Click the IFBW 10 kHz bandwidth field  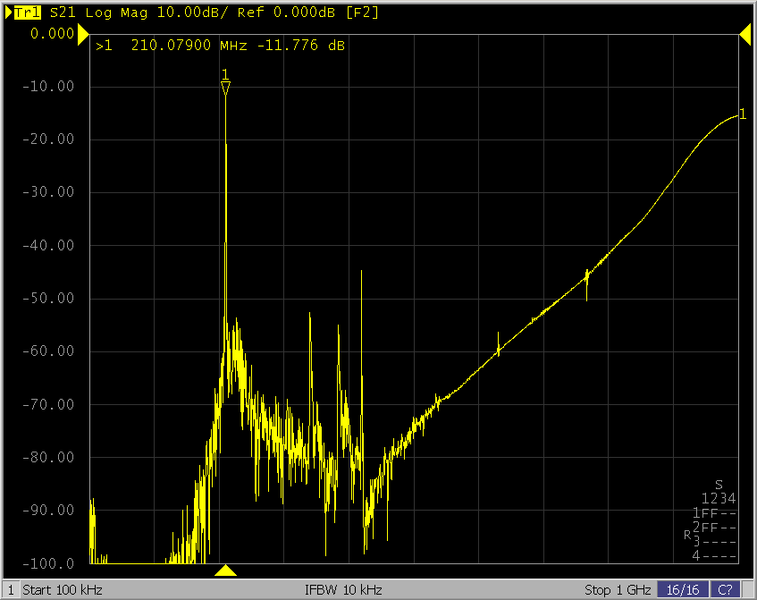[x=343, y=589]
